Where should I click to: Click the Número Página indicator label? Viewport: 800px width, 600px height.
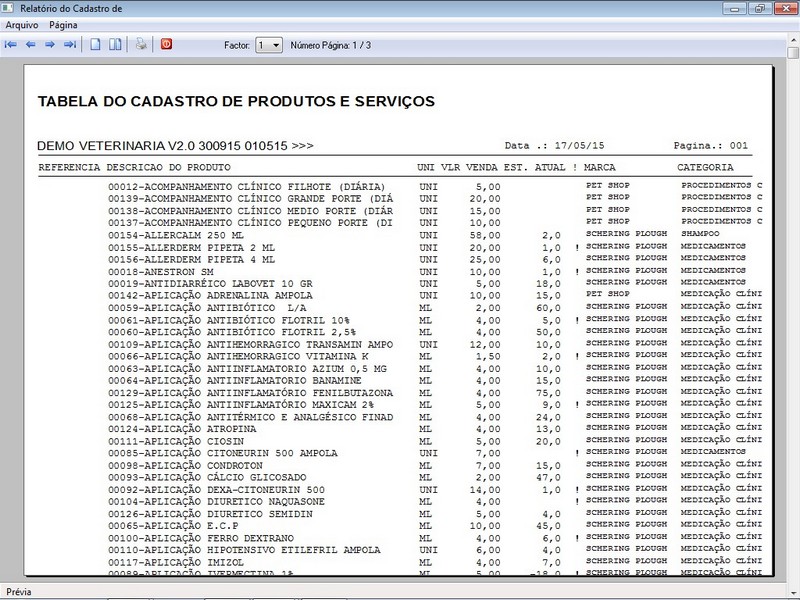pos(330,45)
